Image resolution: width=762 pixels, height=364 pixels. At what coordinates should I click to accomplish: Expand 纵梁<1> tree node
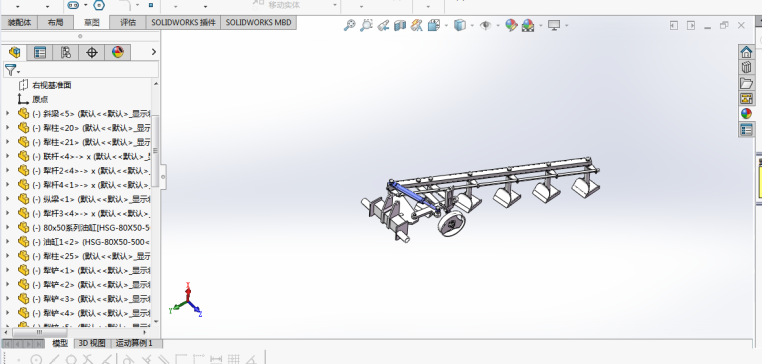[x=7, y=199]
